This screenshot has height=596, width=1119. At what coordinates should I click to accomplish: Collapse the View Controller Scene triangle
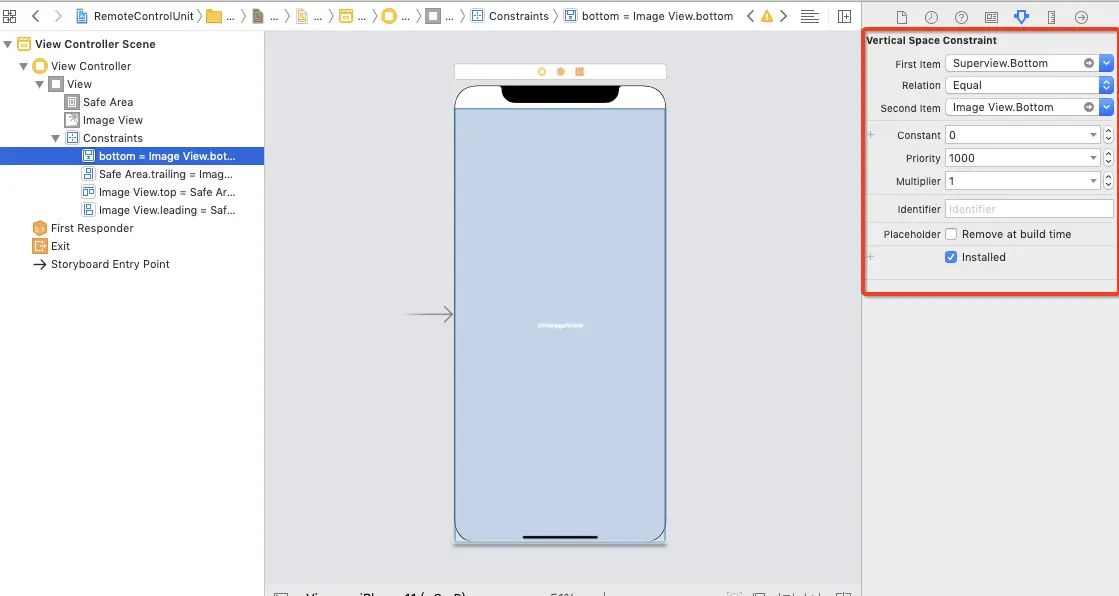coord(8,44)
